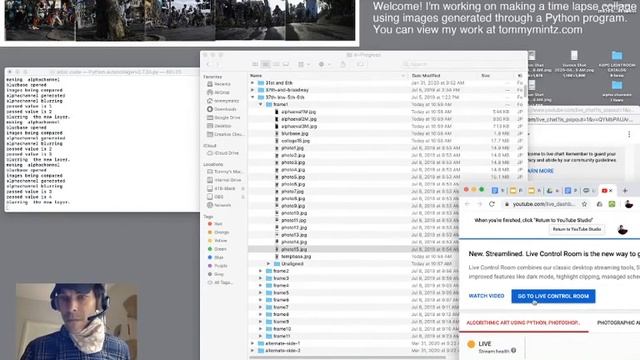Expand the frame5 folder
The image size is (640, 360).
click(260, 293)
